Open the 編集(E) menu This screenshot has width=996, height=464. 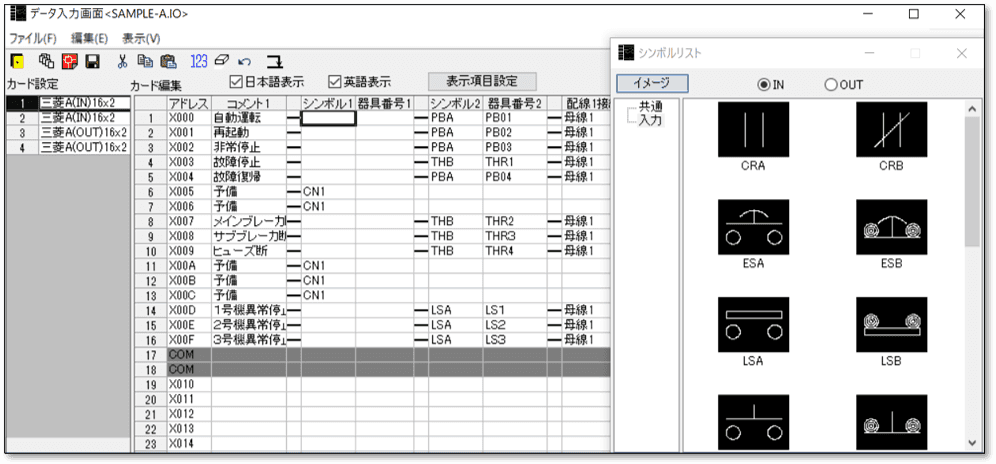tap(89, 38)
